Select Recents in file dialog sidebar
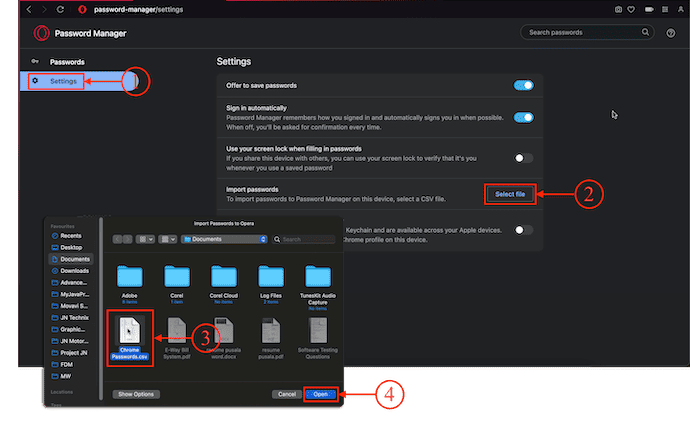The height and width of the screenshot is (431, 690). click(x=70, y=236)
